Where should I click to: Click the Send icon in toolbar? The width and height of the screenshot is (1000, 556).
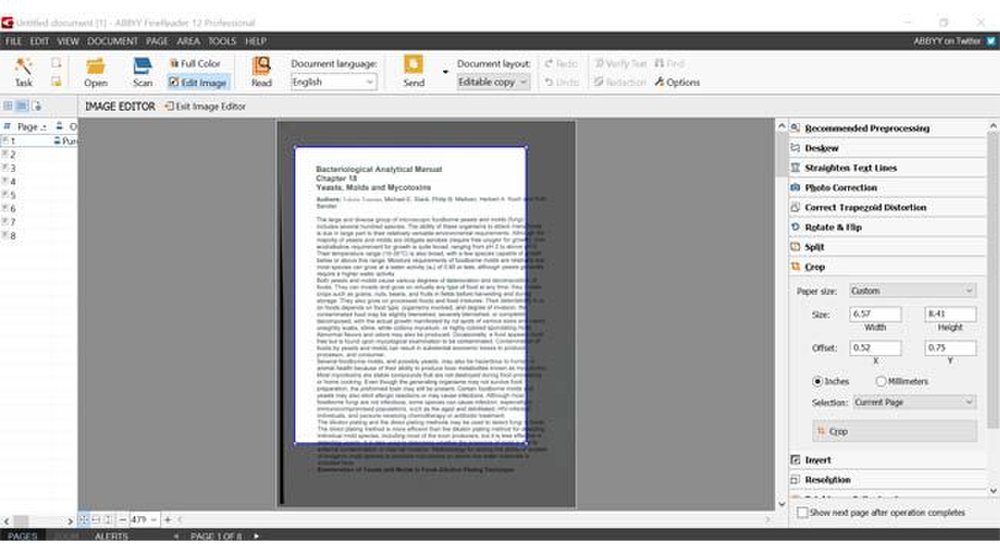click(413, 68)
